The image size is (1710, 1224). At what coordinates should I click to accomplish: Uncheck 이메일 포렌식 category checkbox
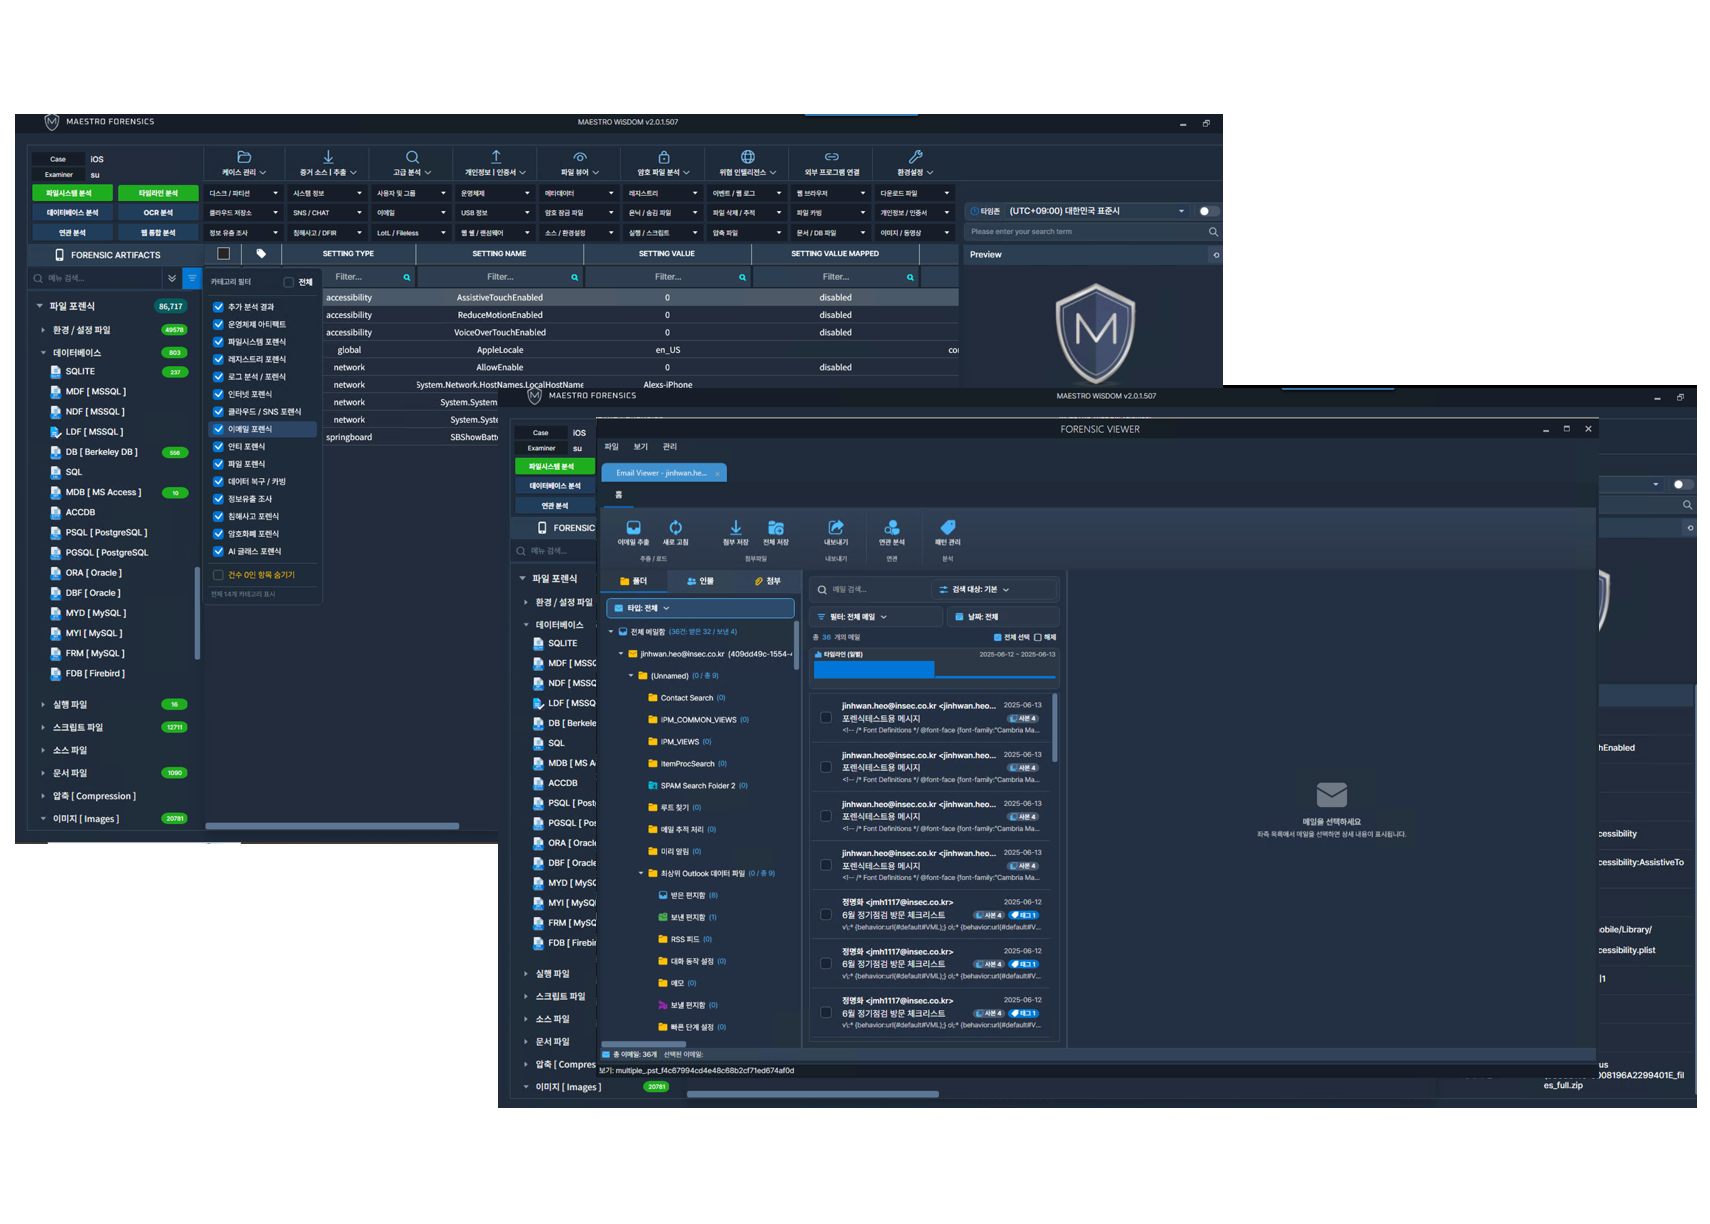(x=218, y=429)
